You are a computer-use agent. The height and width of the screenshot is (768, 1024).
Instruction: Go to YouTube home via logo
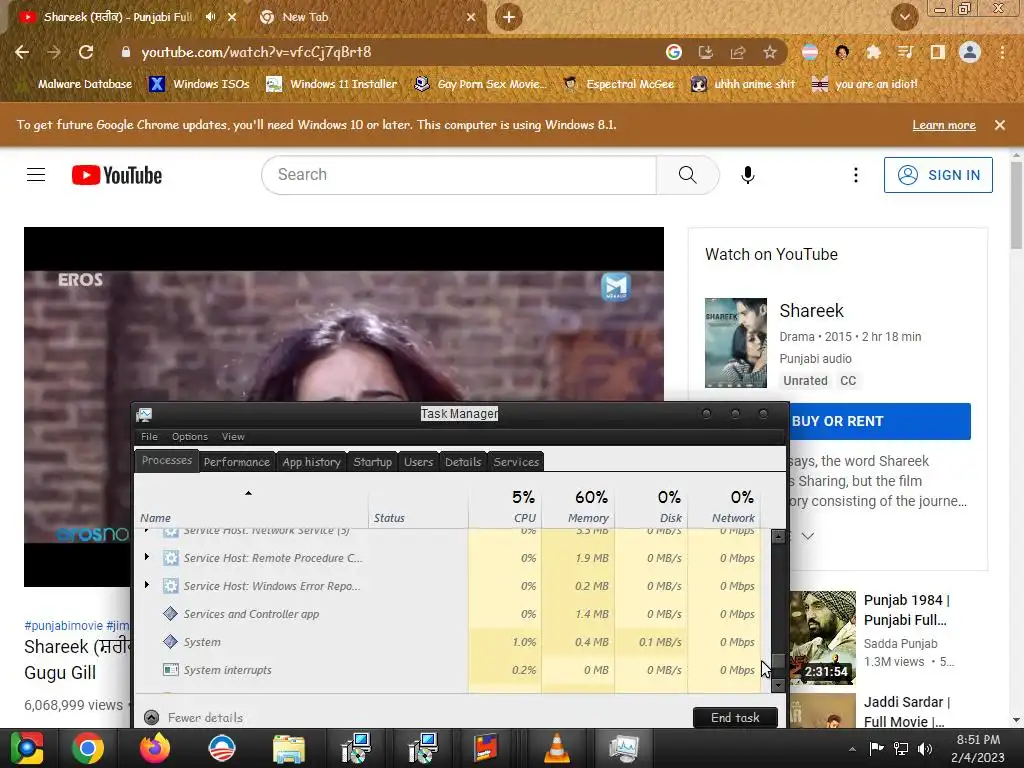[117, 175]
